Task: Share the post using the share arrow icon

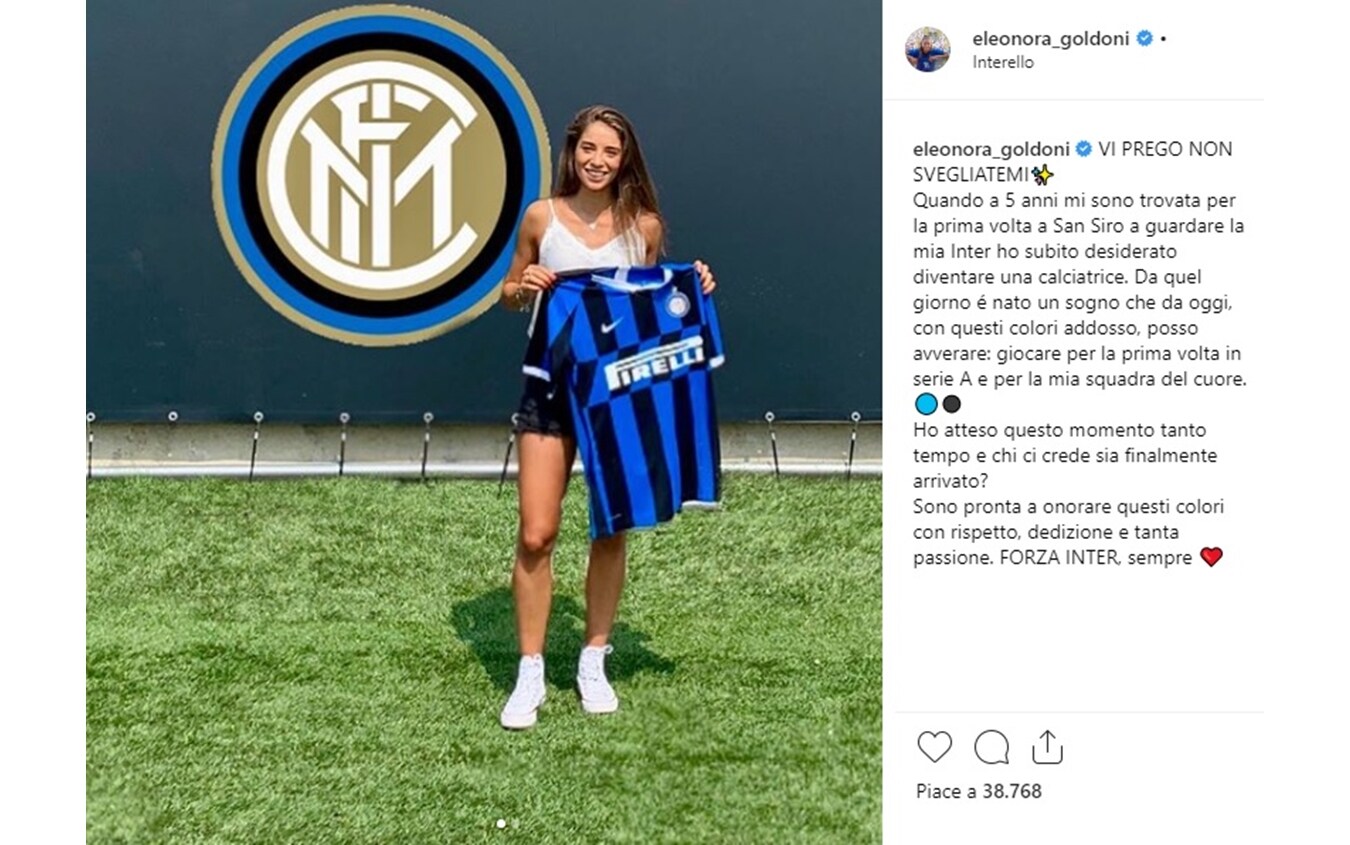Action: tap(1047, 746)
